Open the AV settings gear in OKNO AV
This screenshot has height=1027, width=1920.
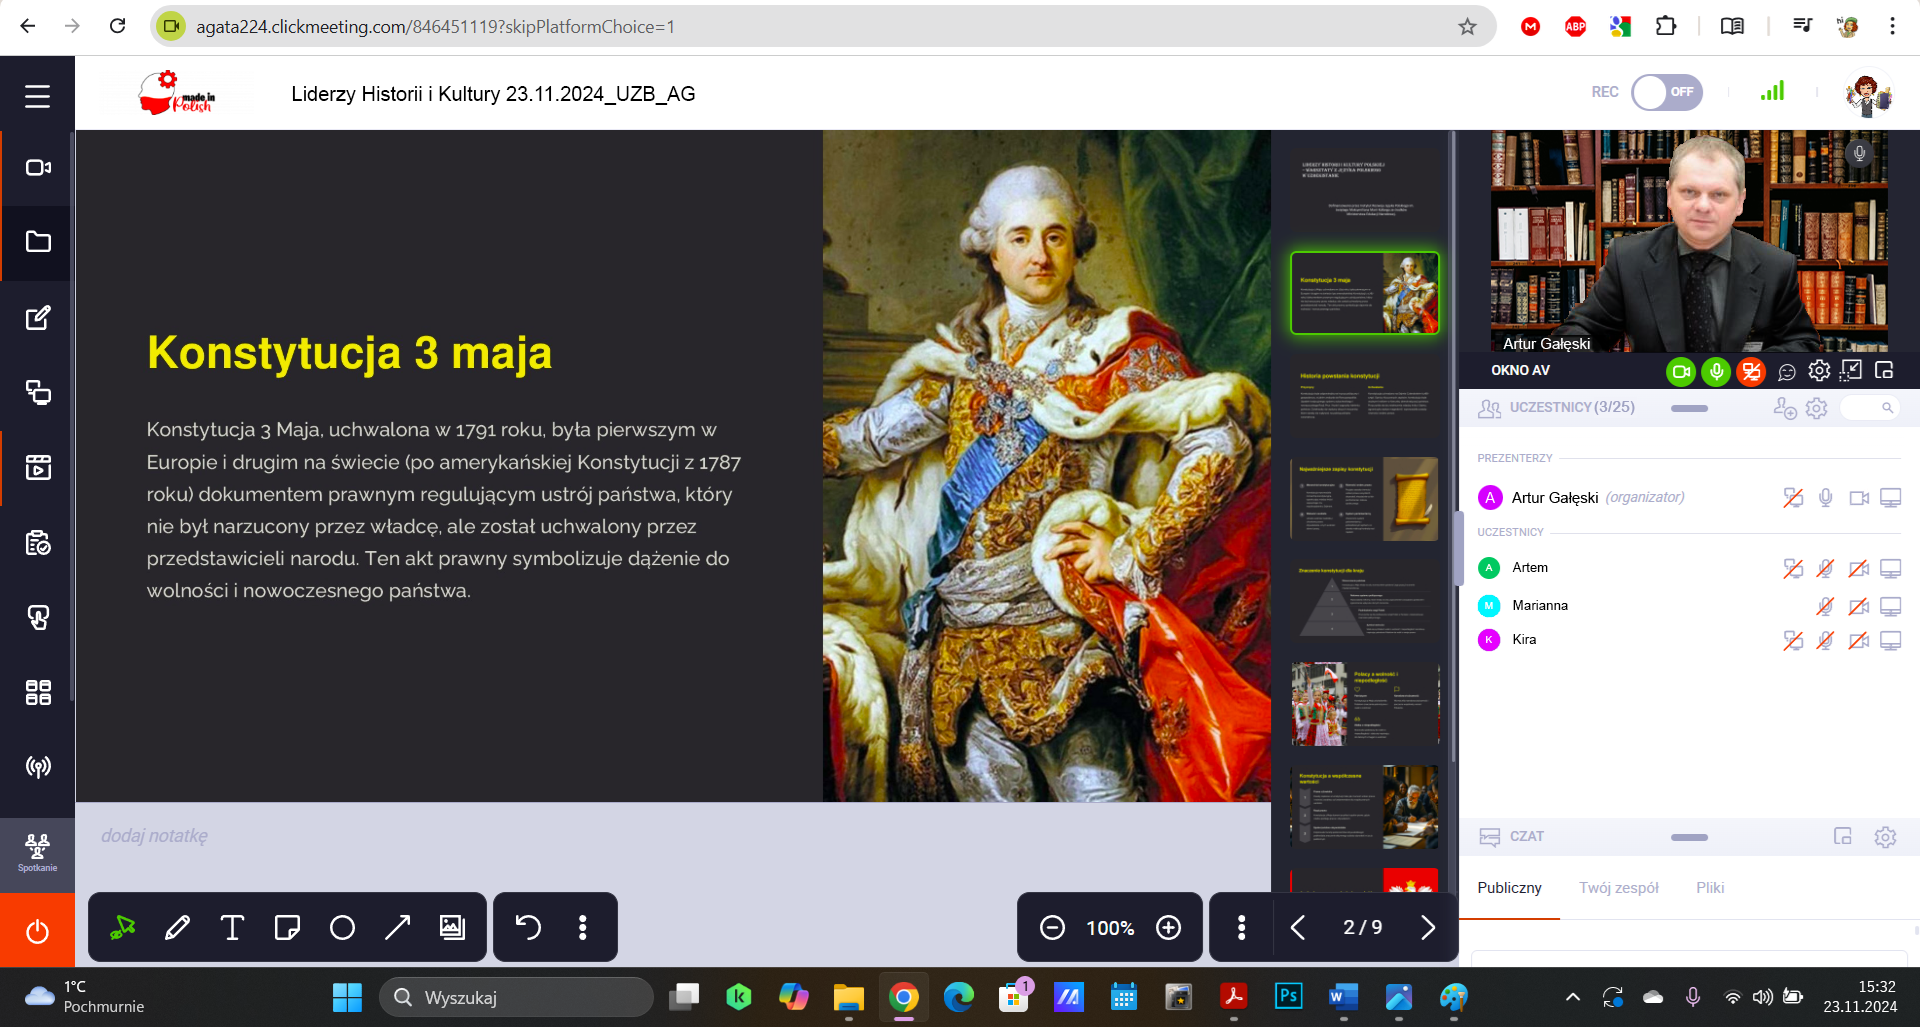click(1819, 371)
